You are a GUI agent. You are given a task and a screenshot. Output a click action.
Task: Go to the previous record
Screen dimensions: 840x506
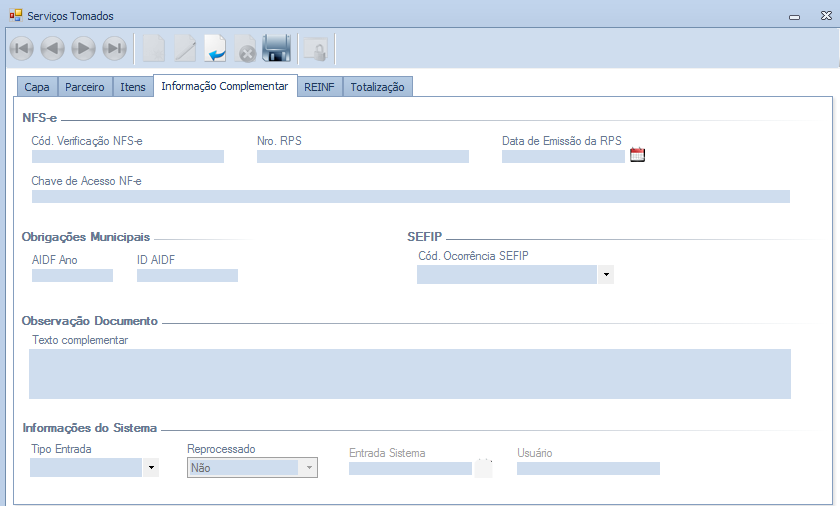(53, 48)
